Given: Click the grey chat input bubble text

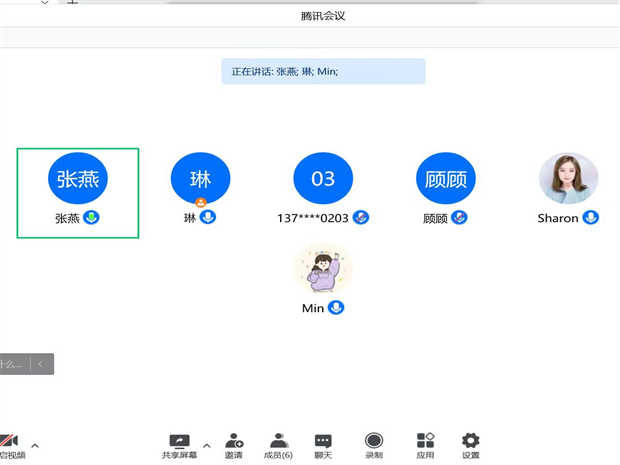Looking at the screenshot, I should pos(12,364).
